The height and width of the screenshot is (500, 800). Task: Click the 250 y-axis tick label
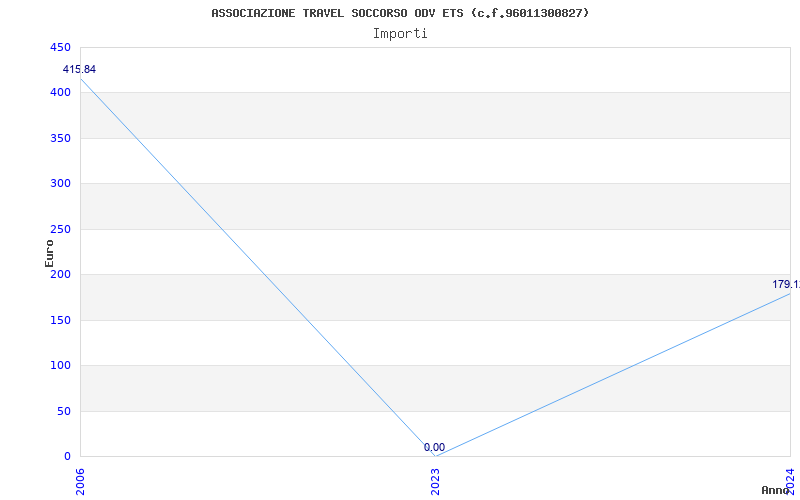[x=60, y=229]
